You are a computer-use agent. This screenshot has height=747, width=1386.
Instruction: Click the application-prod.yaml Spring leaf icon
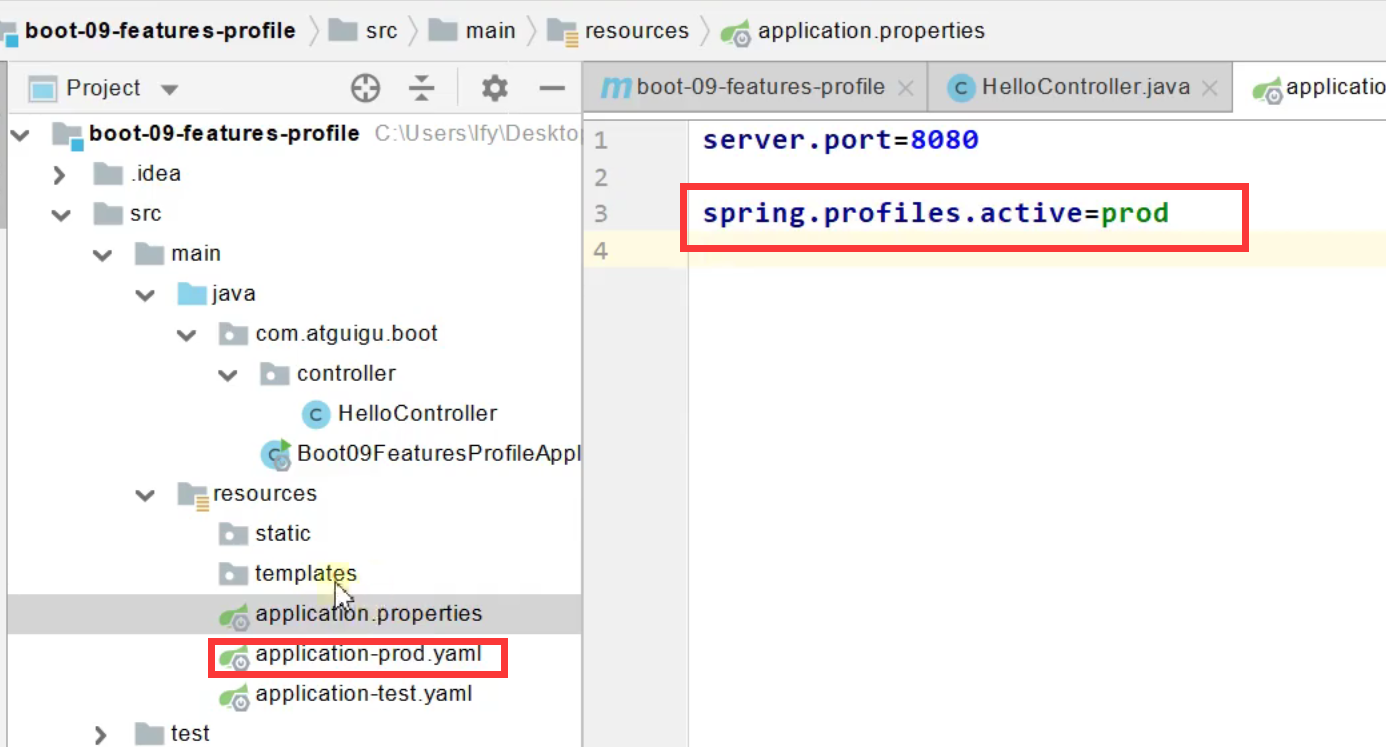point(234,657)
